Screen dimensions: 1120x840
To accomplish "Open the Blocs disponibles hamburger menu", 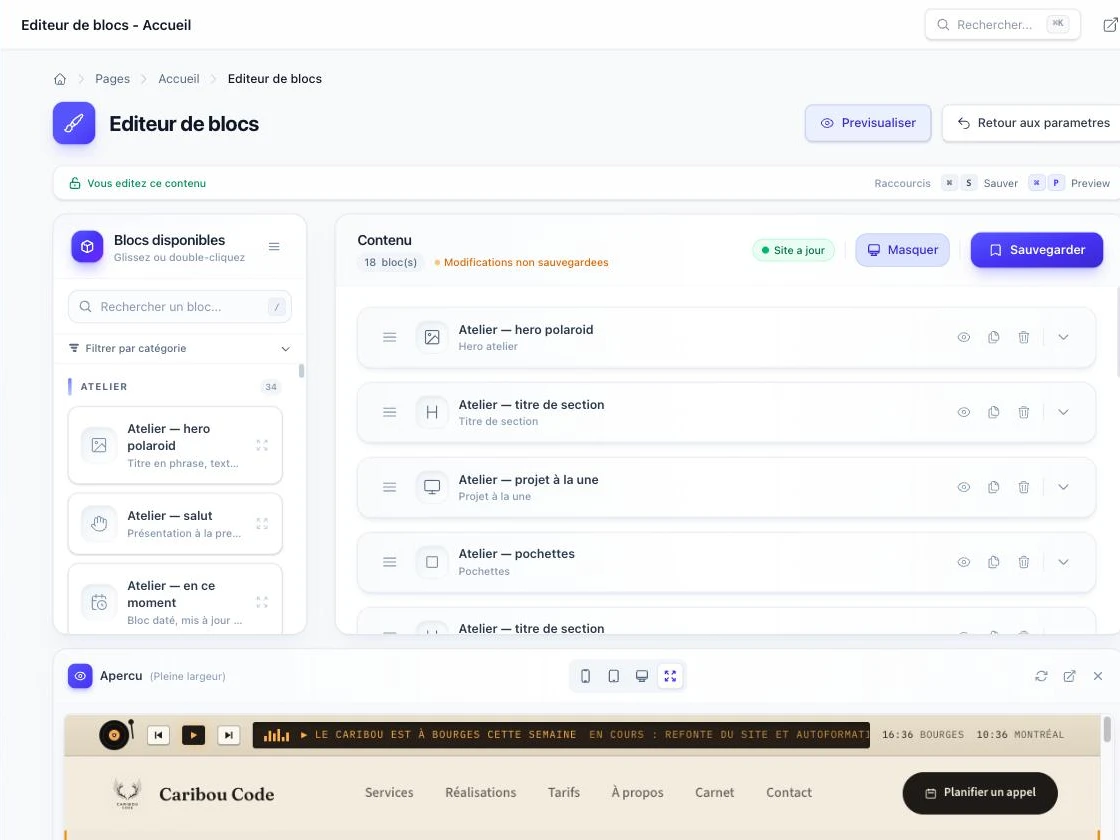I will (x=274, y=246).
